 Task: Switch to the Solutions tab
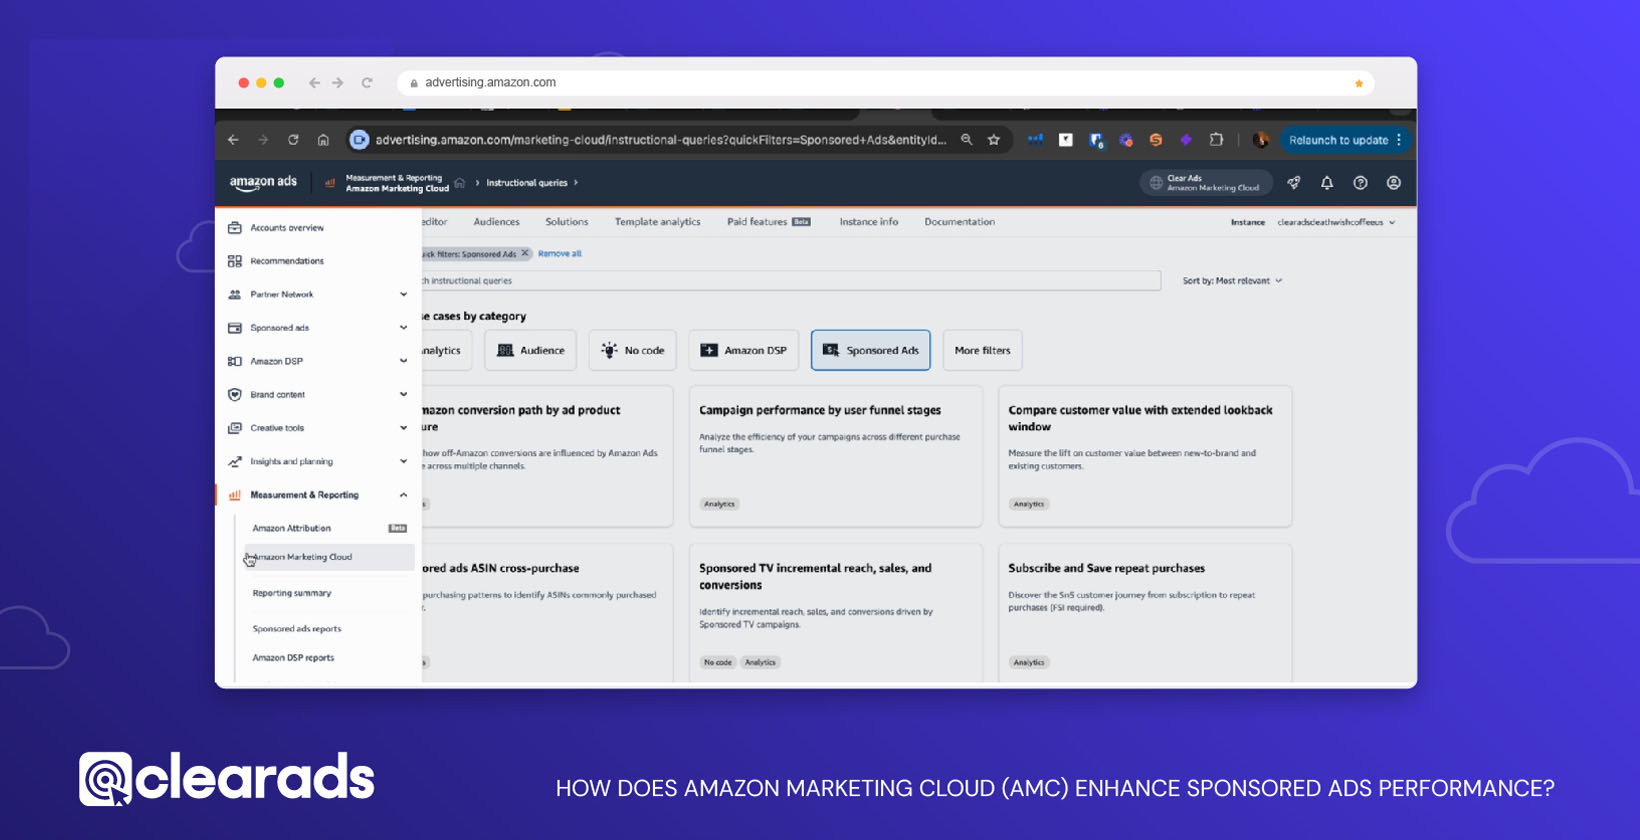pos(566,222)
